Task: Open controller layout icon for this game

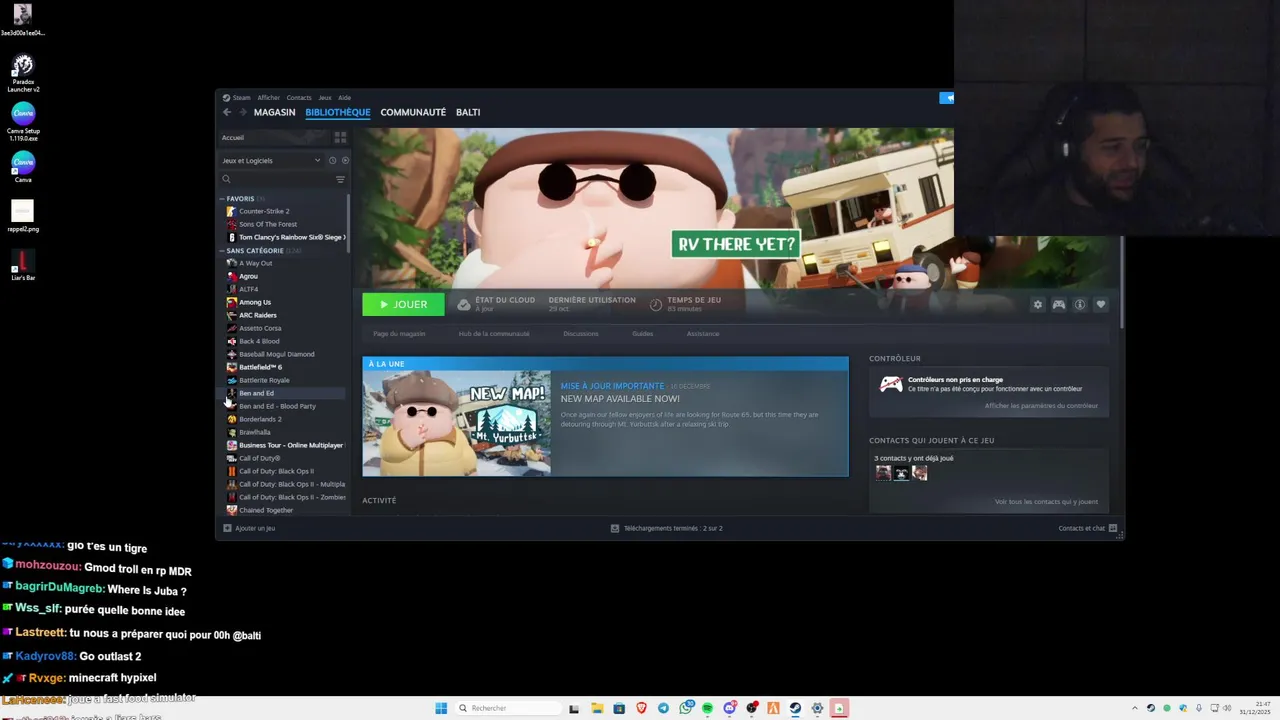Action: pos(1058,305)
